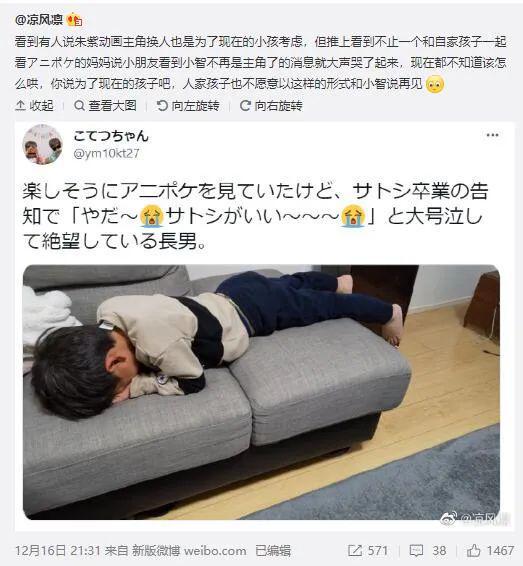Open the こてつちゃん display name
Image resolution: width=523 pixels, height=566 pixels.
pos(111,136)
